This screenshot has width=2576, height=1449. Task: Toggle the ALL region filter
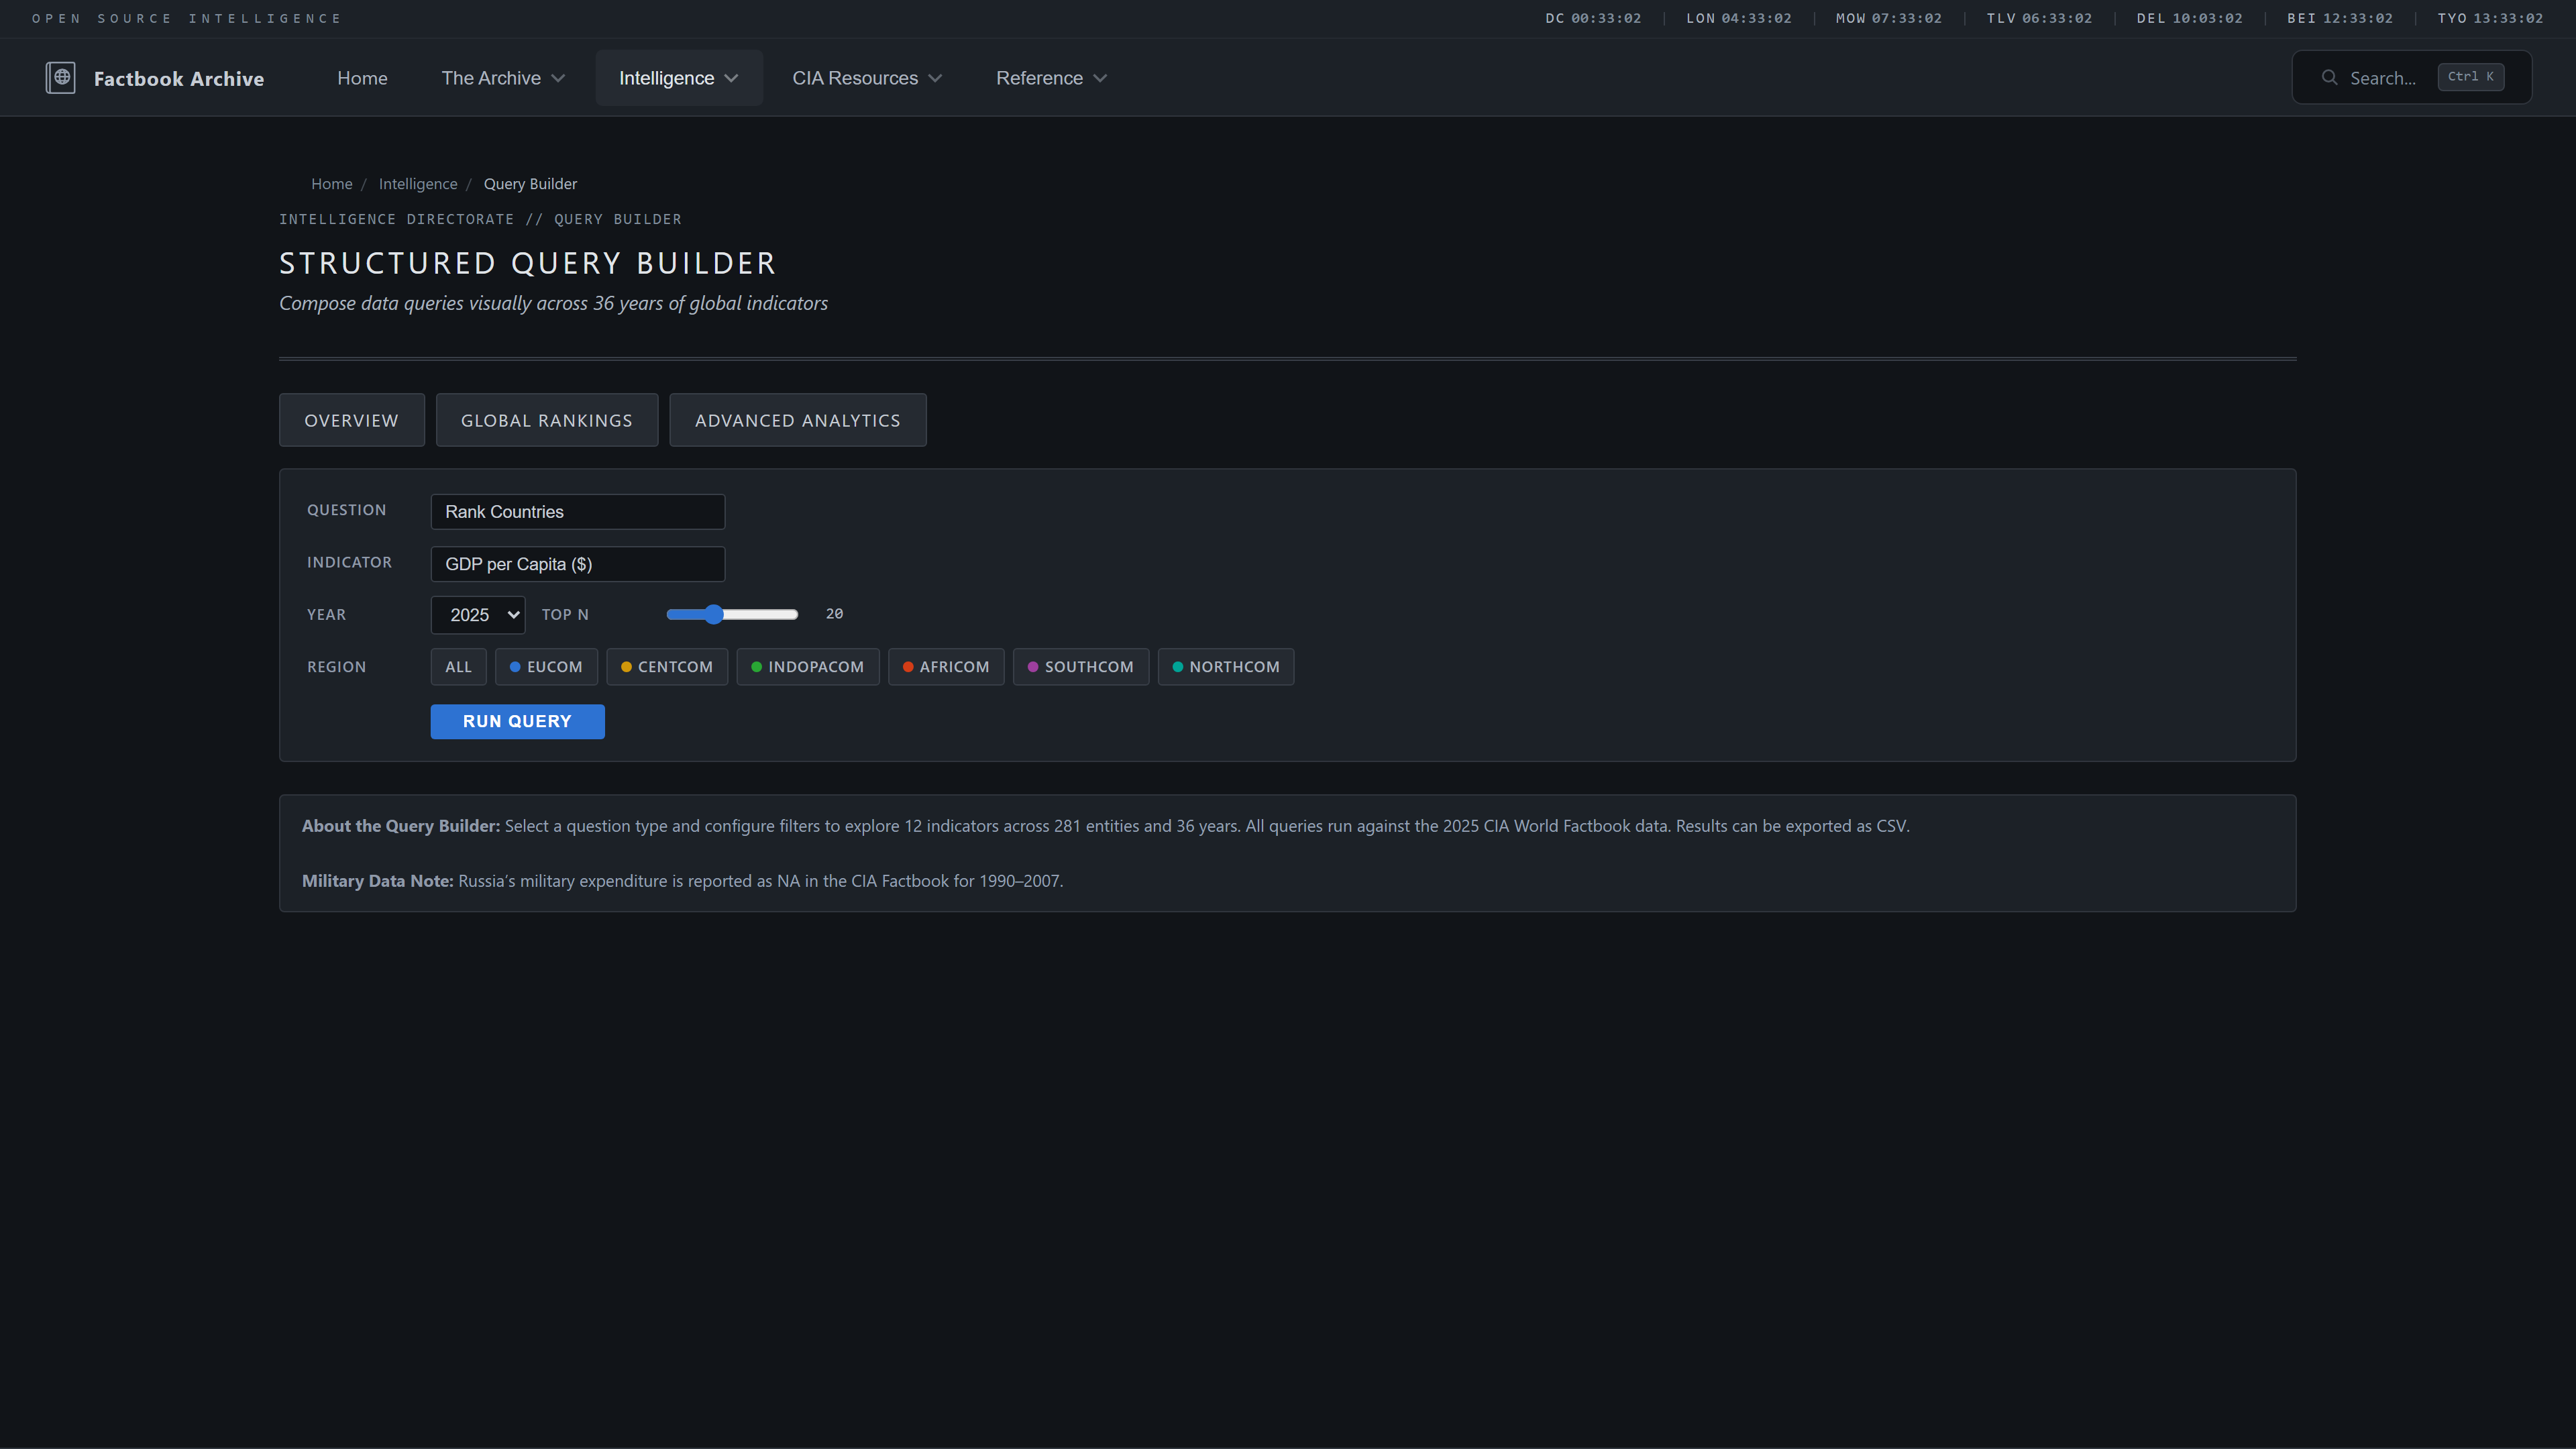tap(458, 667)
